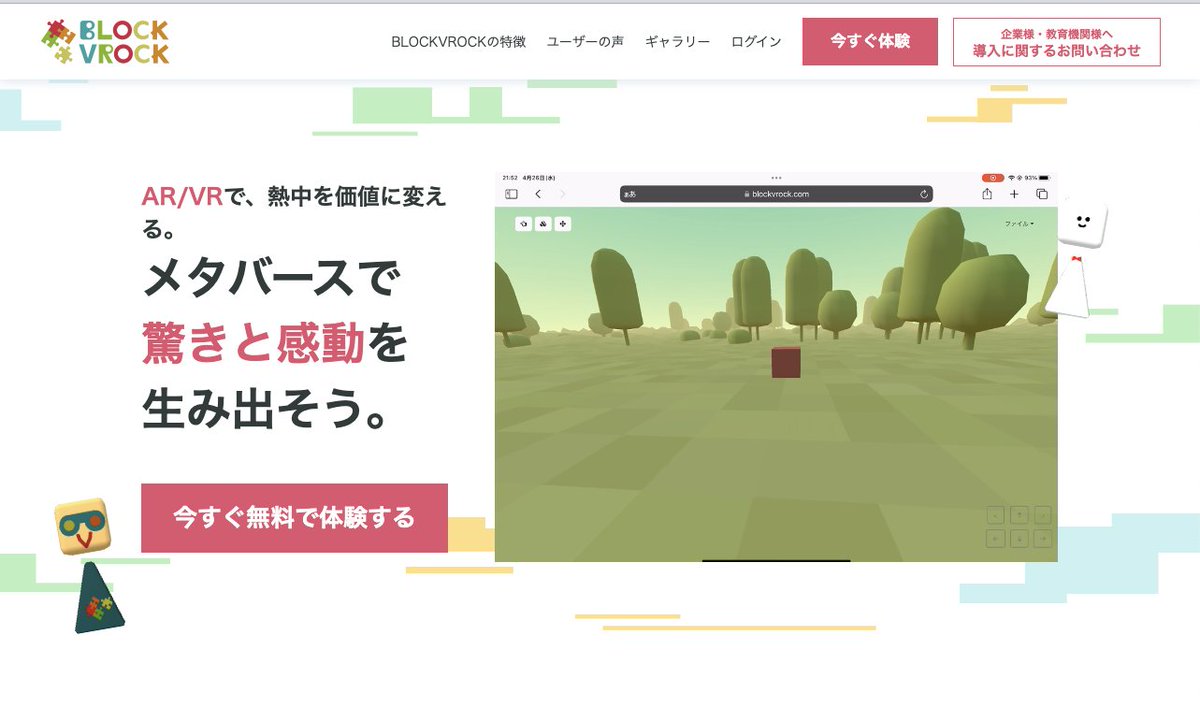Image resolution: width=1200 pixels, height=707 pixels.
Task: Select the move arrows tool icon
Action: click(x=563, y=224)
